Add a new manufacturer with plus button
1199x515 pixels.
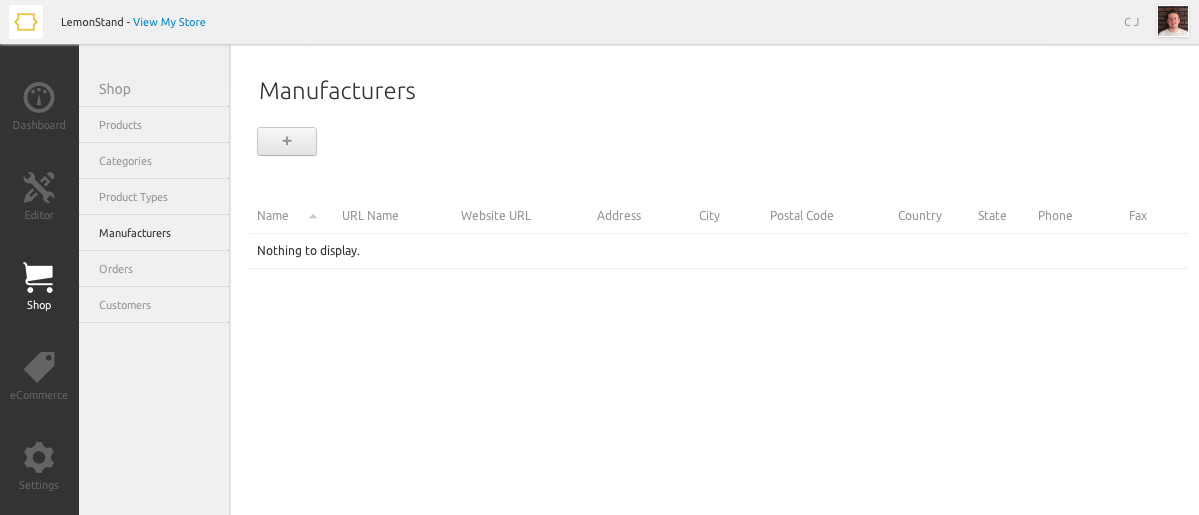(x=287, y=142)
